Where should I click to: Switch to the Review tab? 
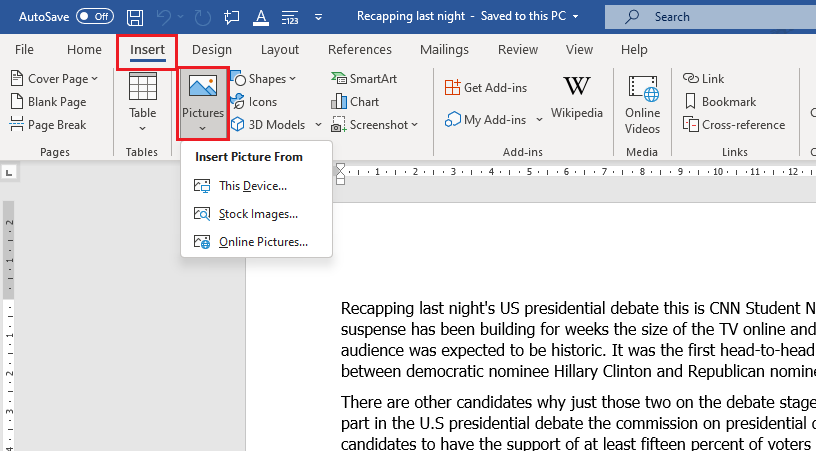[518, 49]
